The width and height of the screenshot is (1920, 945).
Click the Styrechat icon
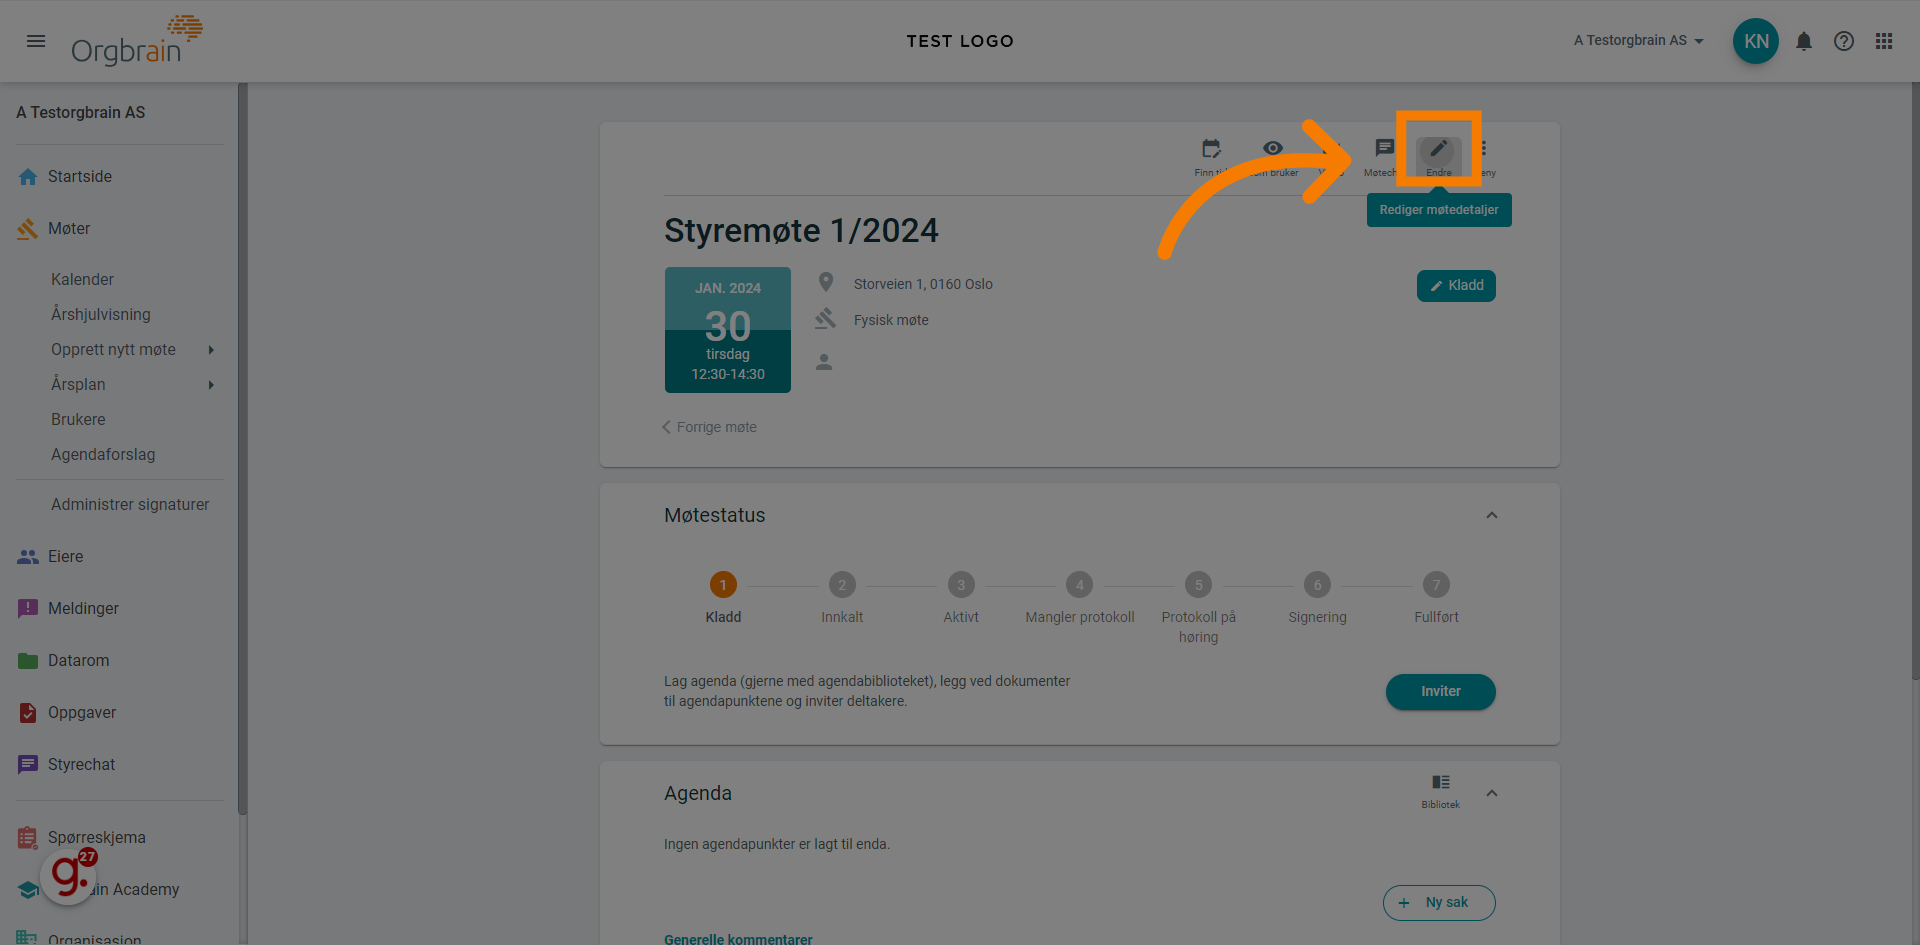coord(28,765)
